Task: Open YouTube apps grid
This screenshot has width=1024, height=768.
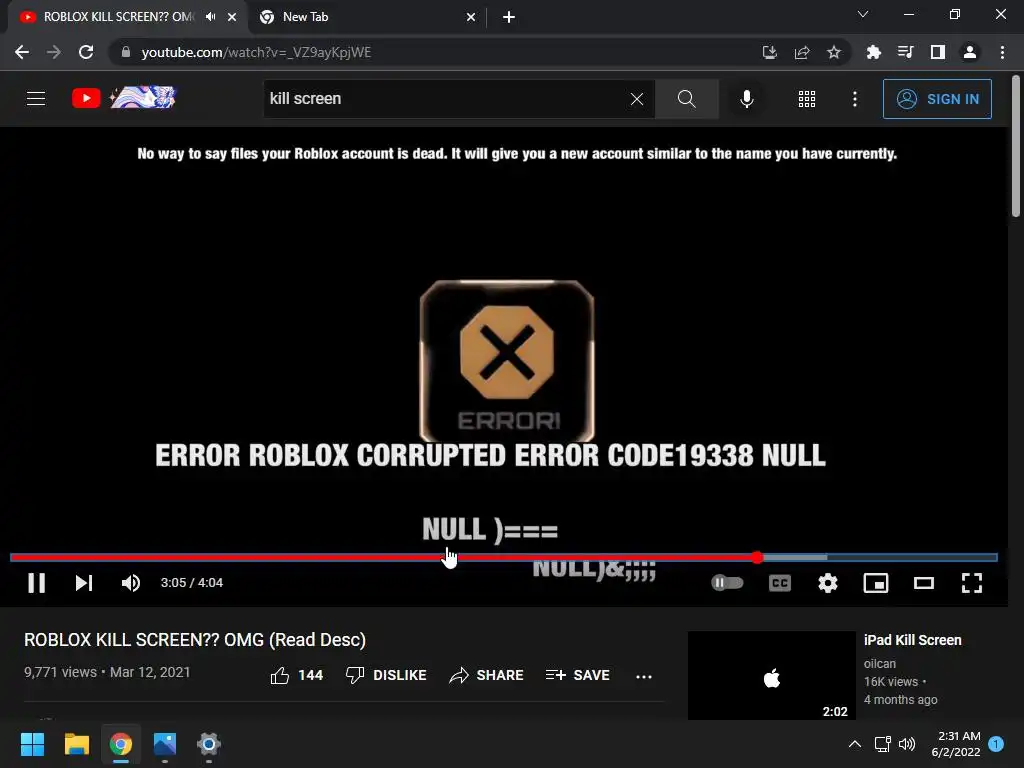Action: click(807, 99)
